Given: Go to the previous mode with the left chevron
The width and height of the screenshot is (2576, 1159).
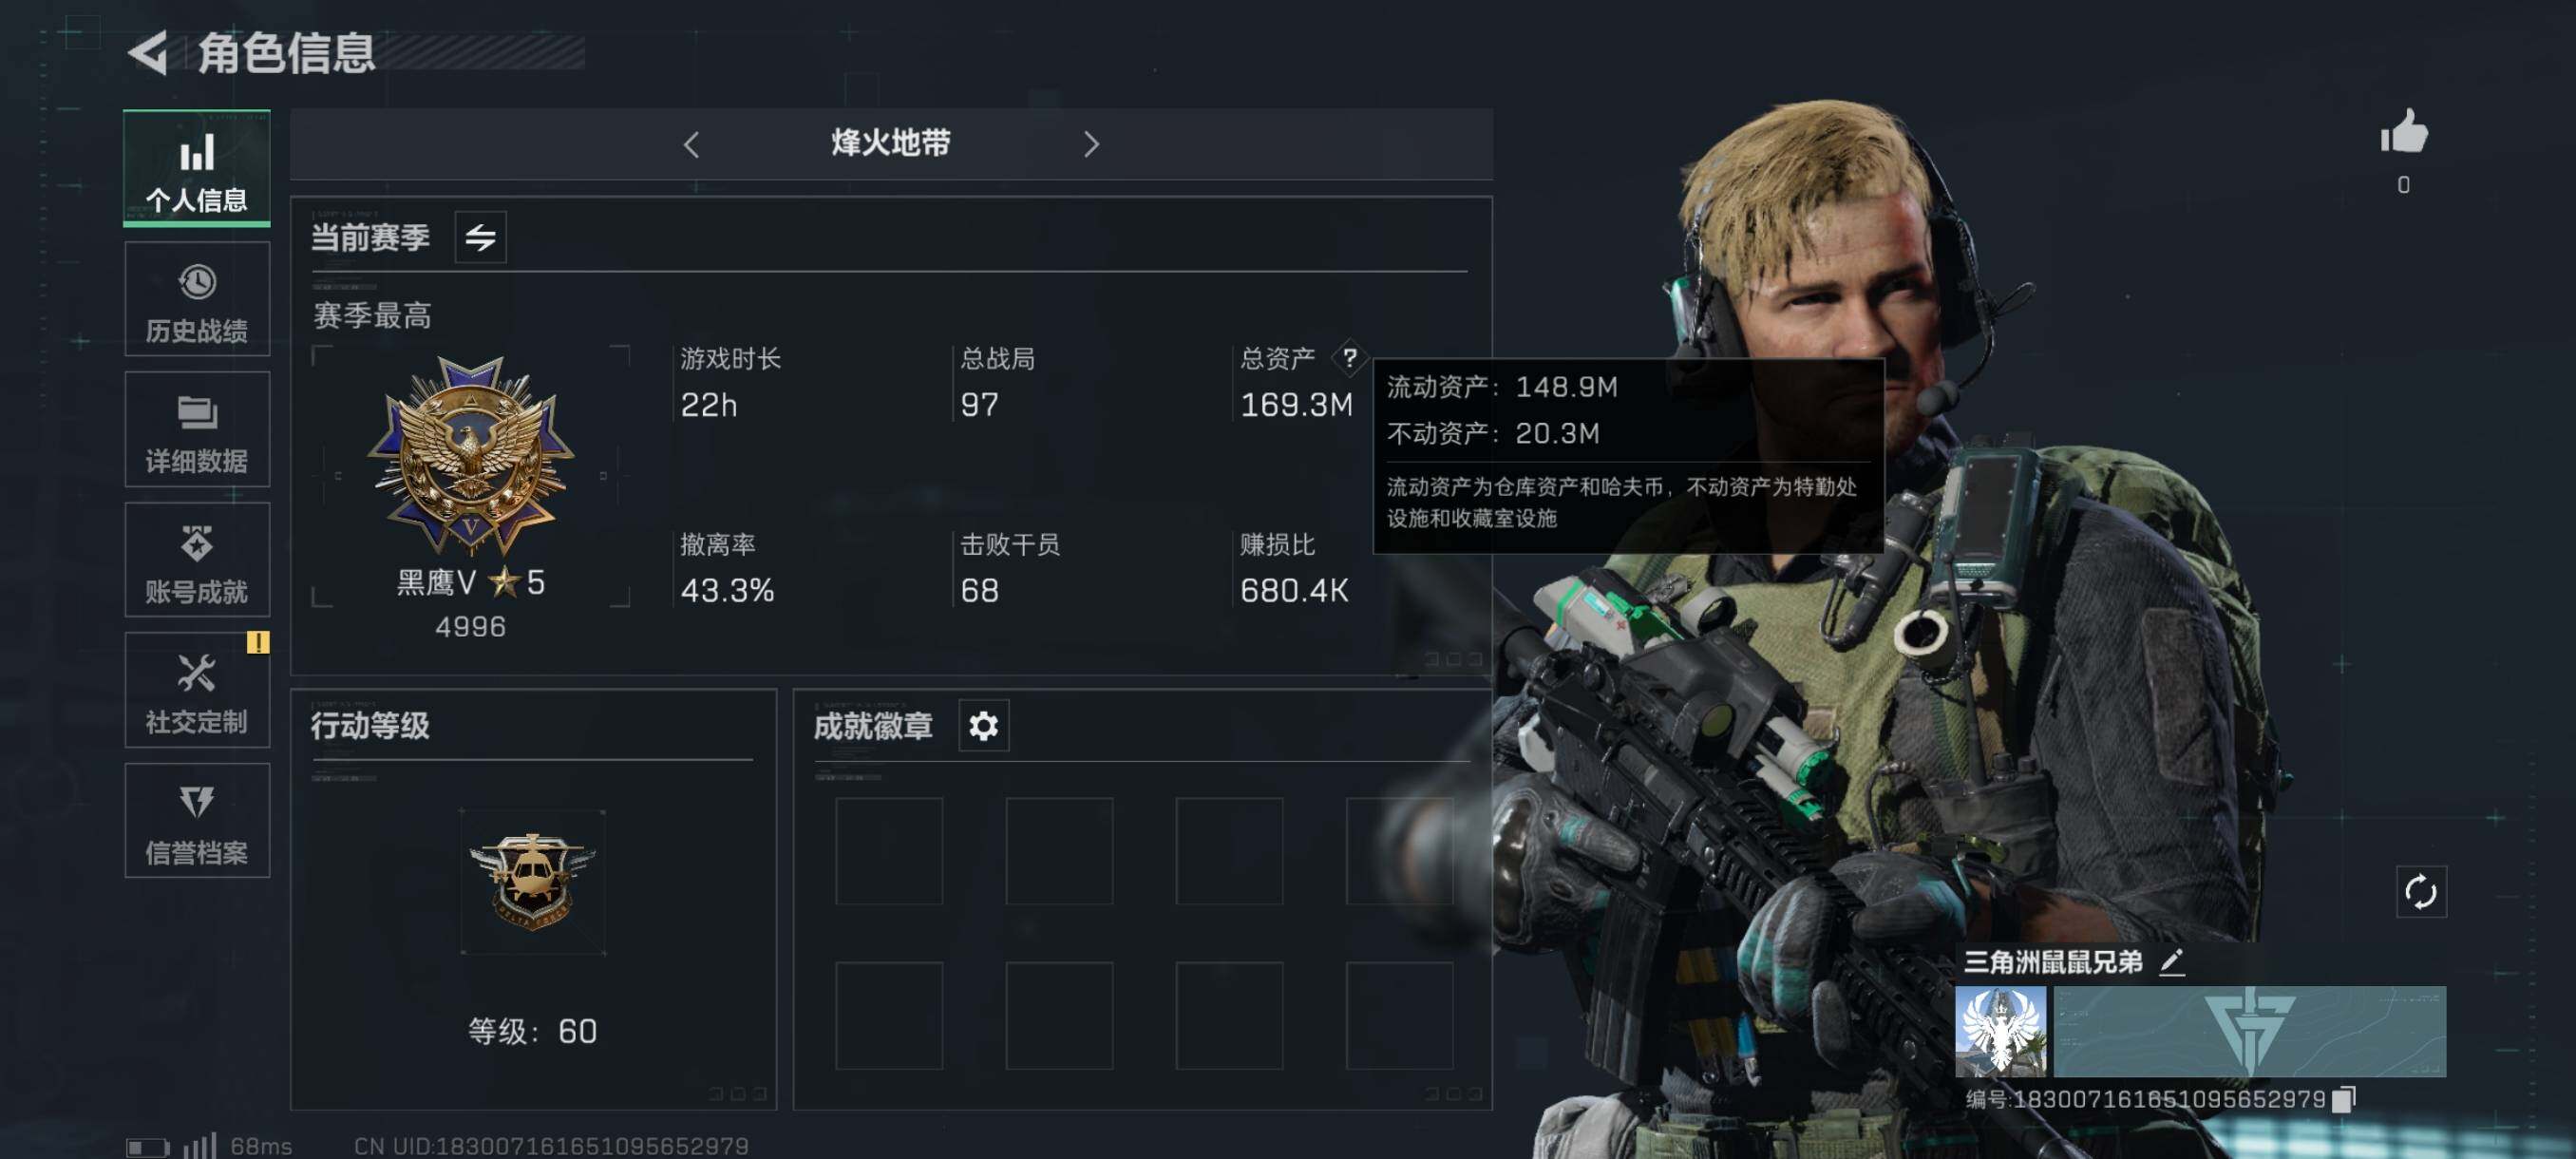Looking at the screenshot, I should [x=691, y=145].
